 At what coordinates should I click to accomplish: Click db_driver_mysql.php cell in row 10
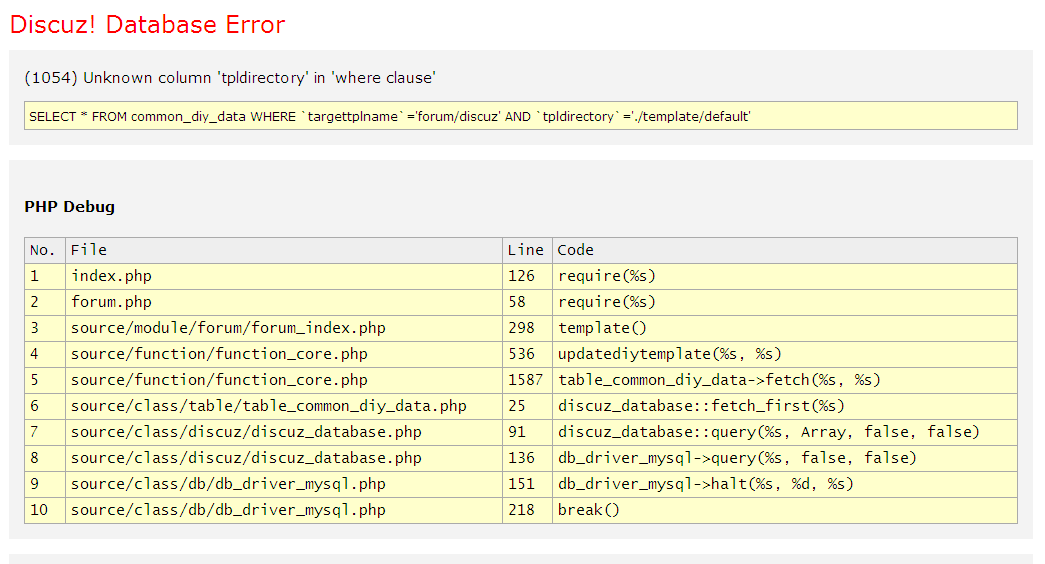[x=284, y=510]
